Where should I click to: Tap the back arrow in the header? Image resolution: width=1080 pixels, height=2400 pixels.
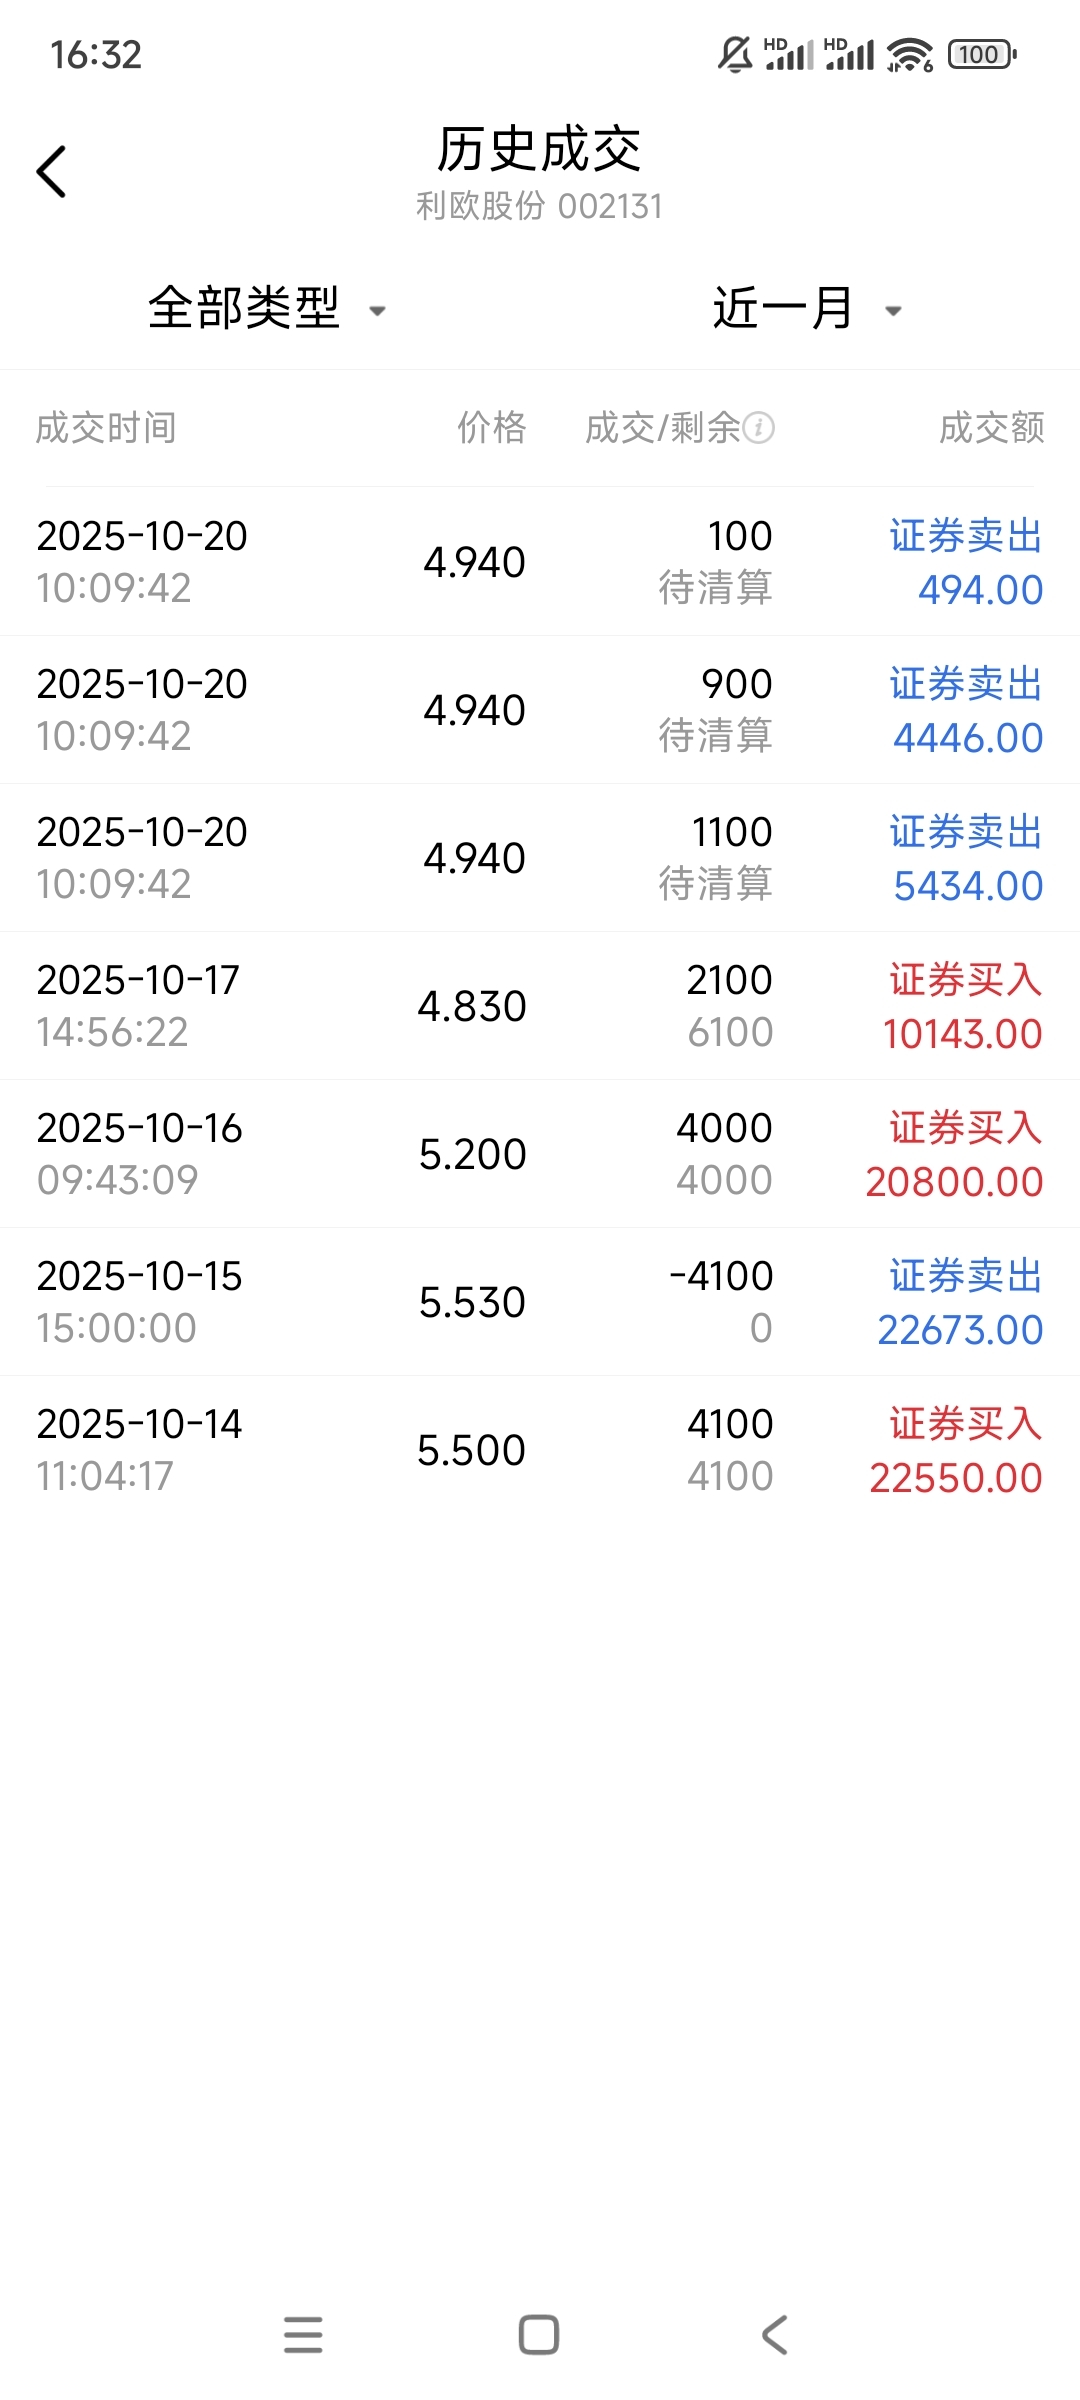pyautogui.click(x=52, y=172)
